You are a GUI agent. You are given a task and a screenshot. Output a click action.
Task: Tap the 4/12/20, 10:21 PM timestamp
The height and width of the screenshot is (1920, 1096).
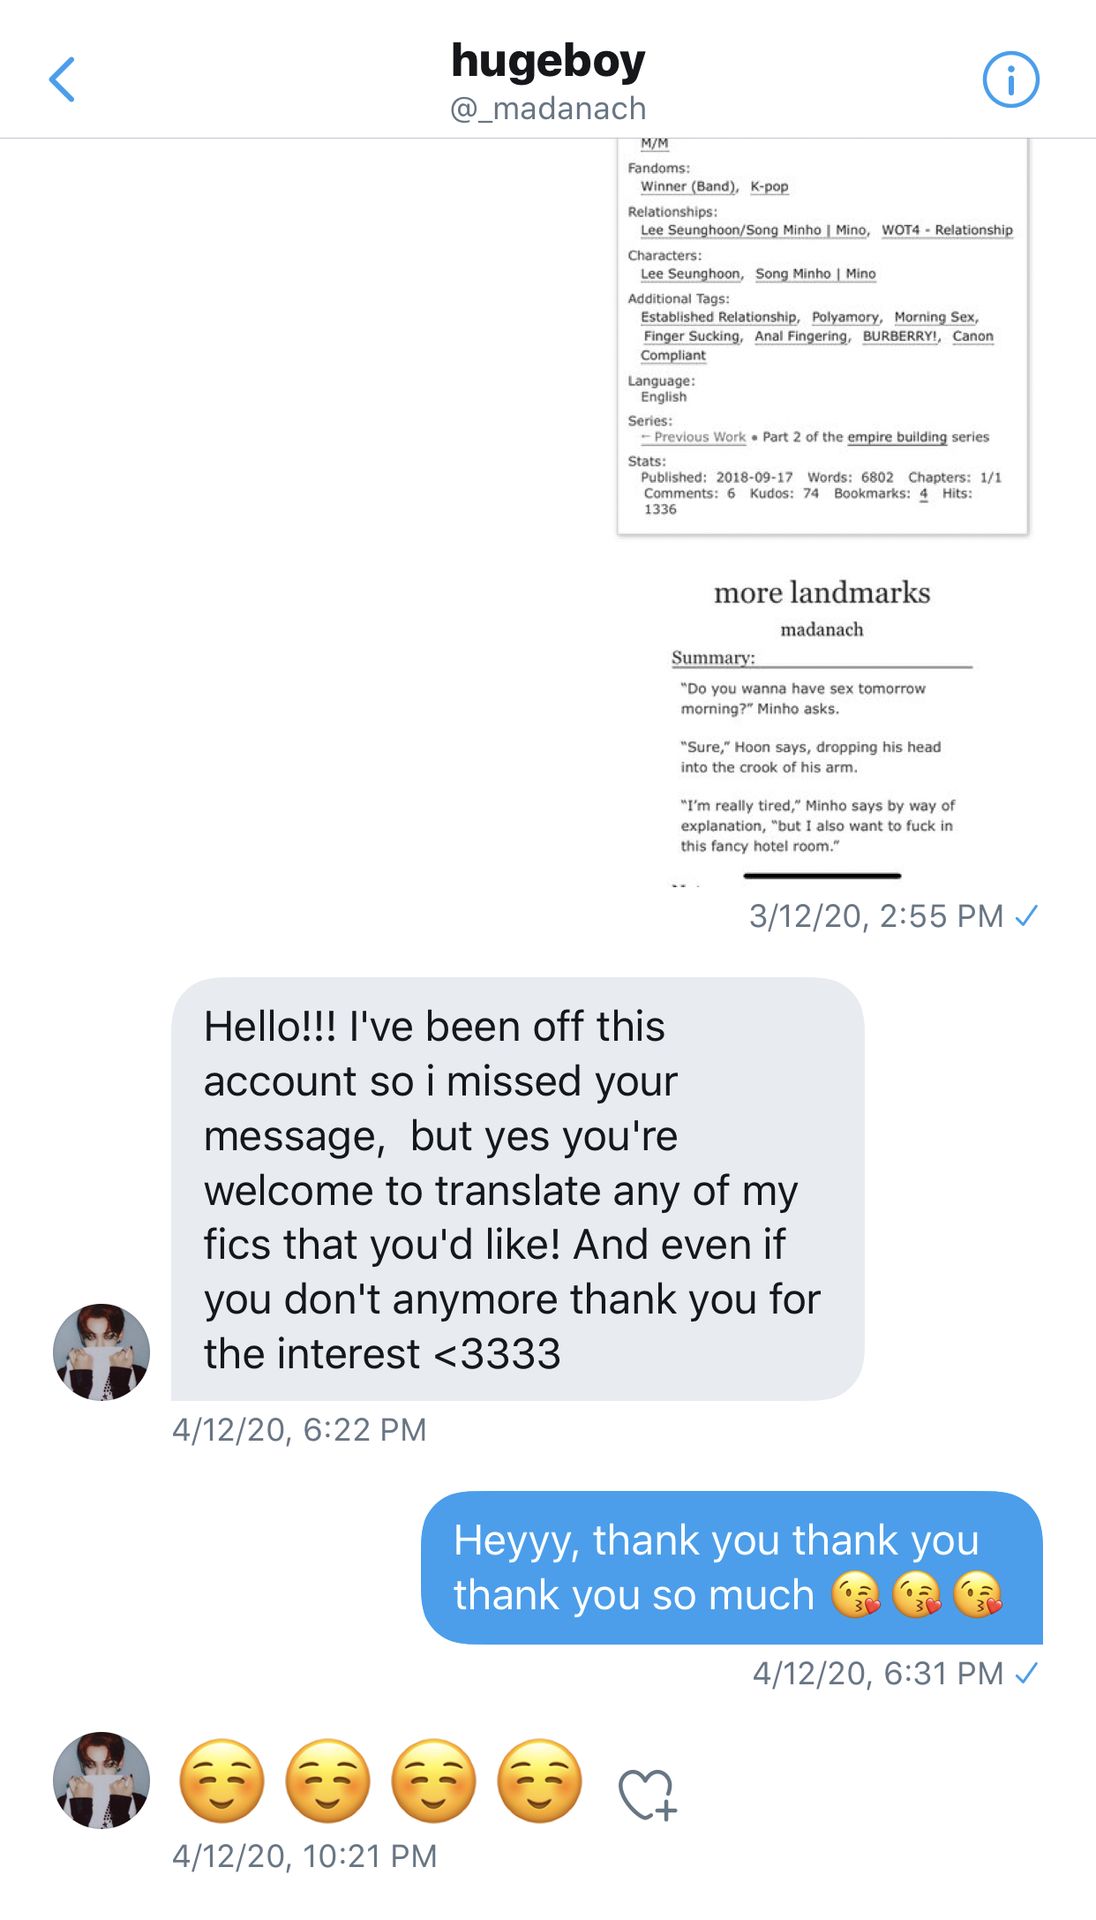coord(304,1856)
